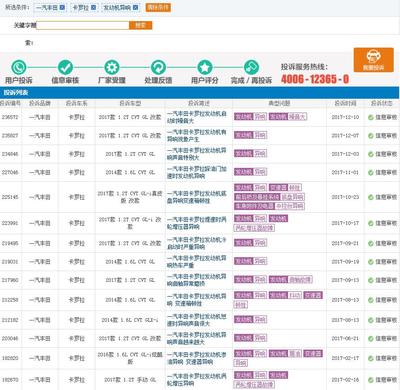Click the 厂家受理 gear step icon
The width and height of the screenshot is (400, 390).
[112, 67]
